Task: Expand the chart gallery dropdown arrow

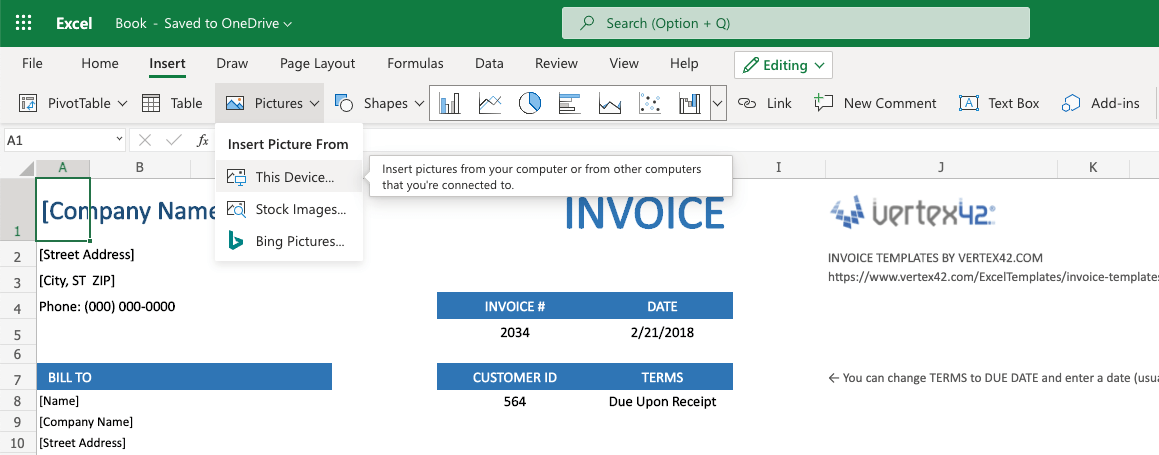Action: pyautogui.click(x=718, y=103)
